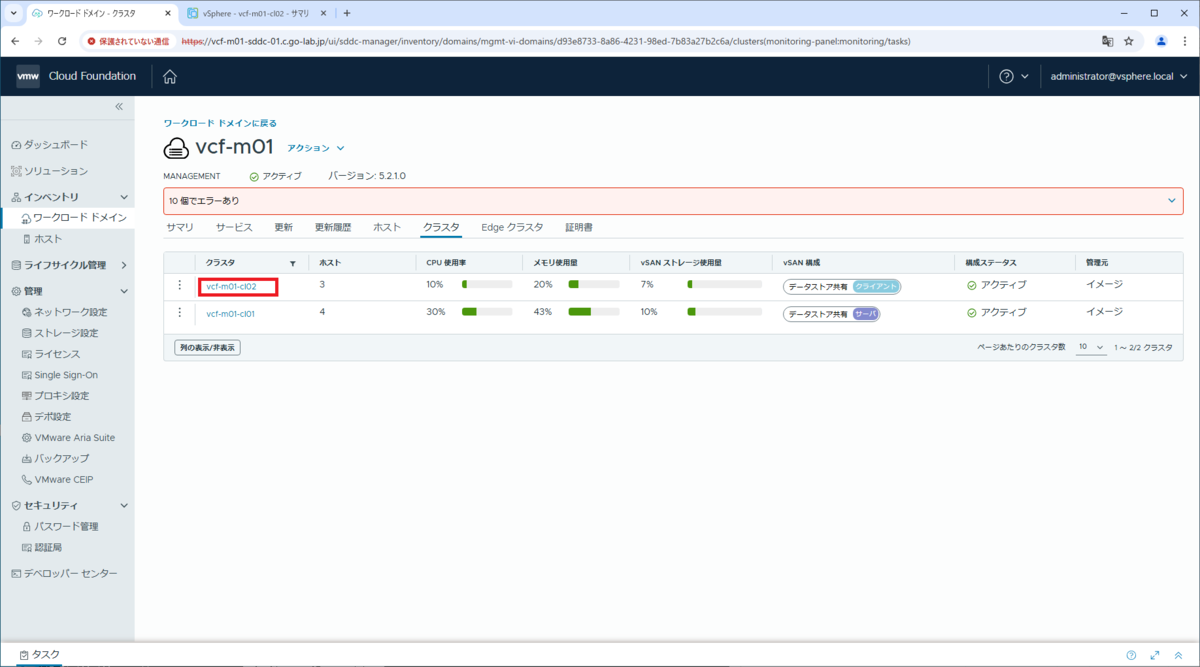Select ワークロード ドメイン in the sidebar
The image size is (1200, 667).
[x=73, y=217]
